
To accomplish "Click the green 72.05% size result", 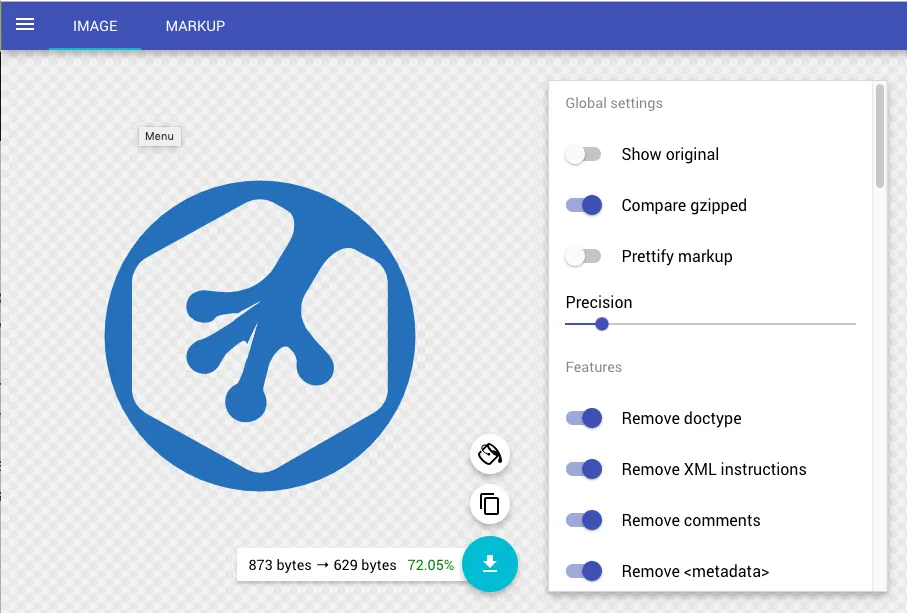I will coord(430,565).
